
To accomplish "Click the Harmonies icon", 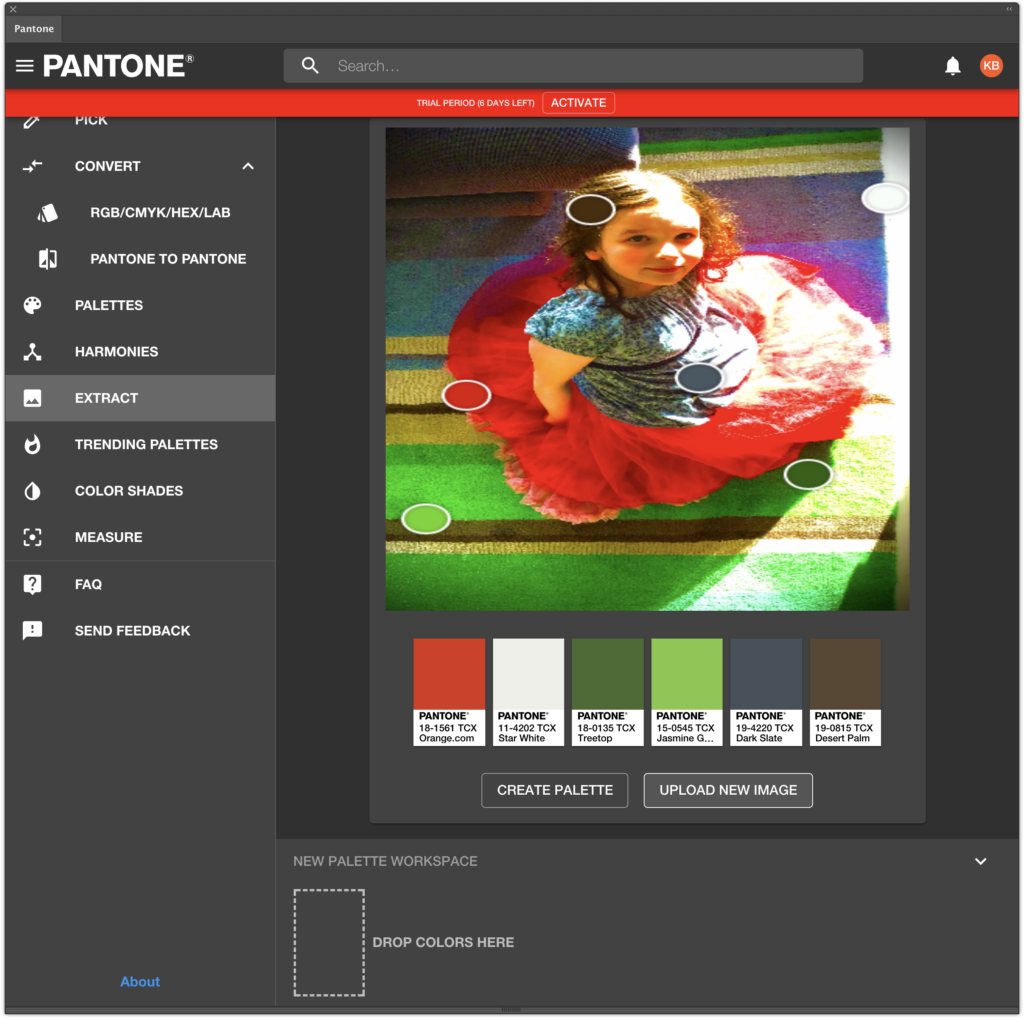I will pos(32,352).
